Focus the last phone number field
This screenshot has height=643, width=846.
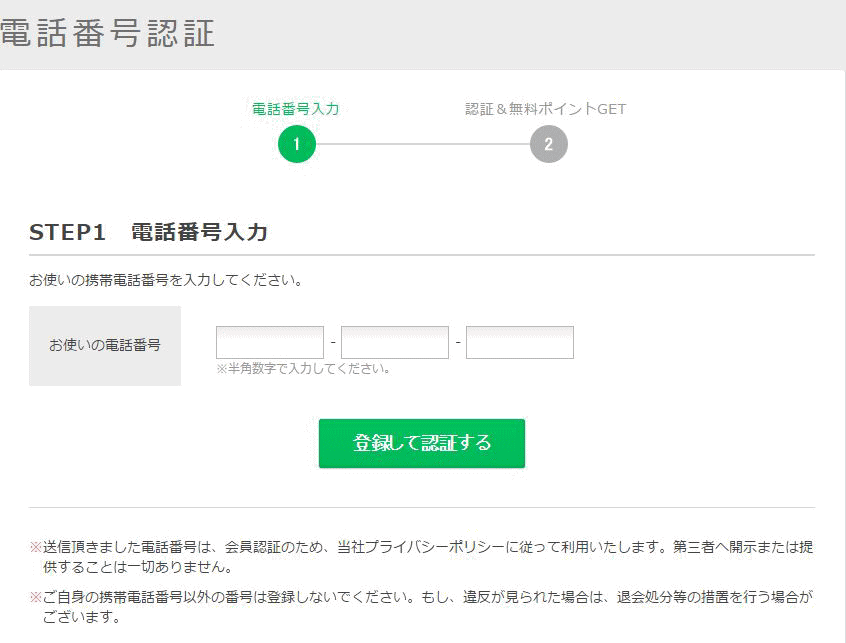pyautogui.click(x=519, y=342)
